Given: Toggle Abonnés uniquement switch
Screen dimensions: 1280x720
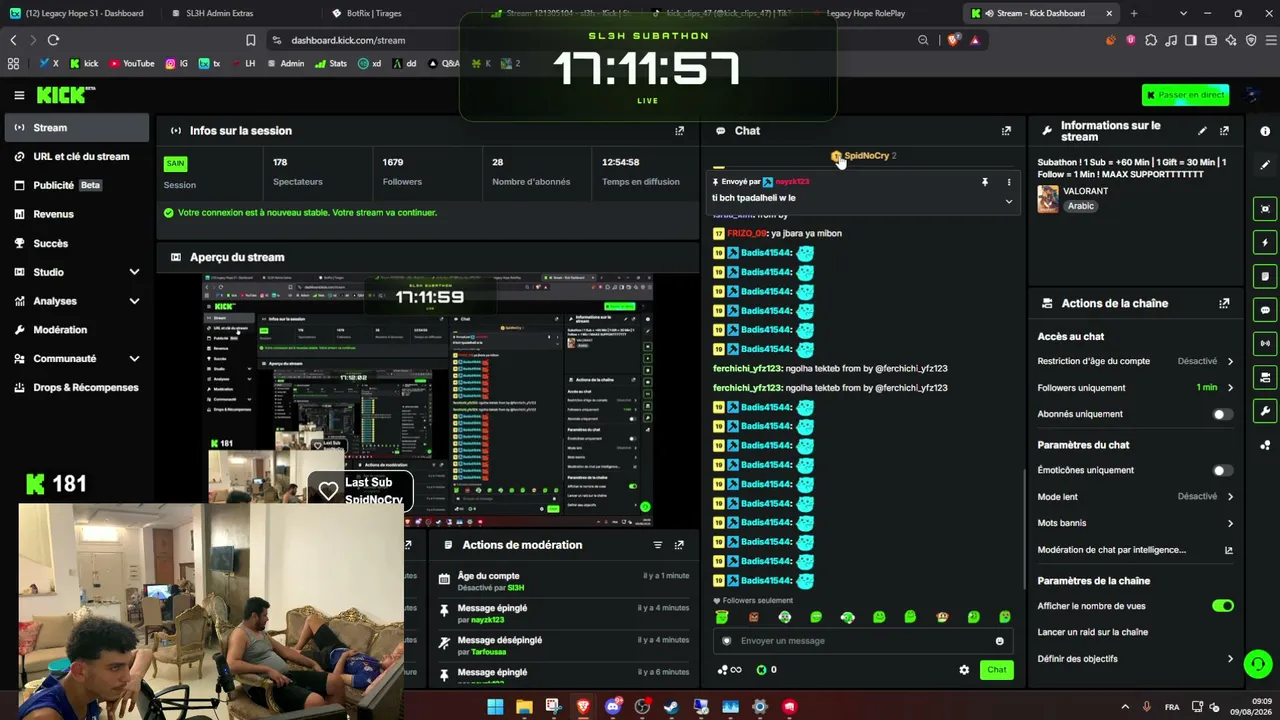Looking at the screenshot, I should pos(1222,414).
